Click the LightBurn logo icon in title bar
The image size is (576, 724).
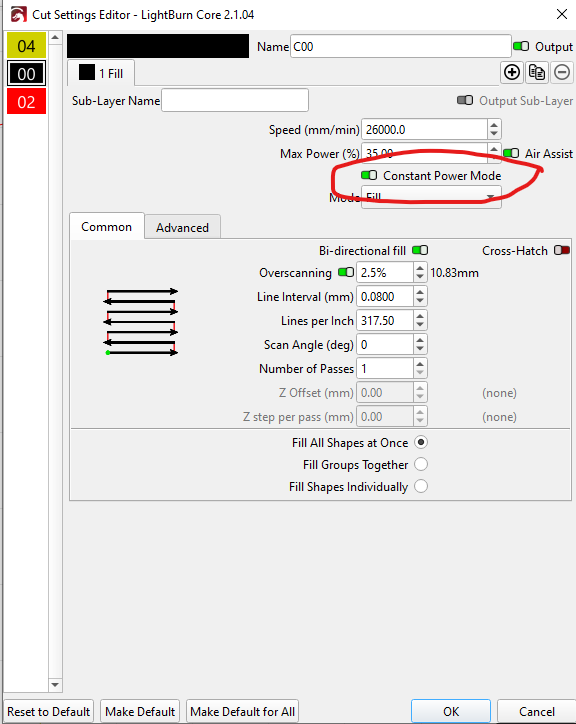coord(18,14)
